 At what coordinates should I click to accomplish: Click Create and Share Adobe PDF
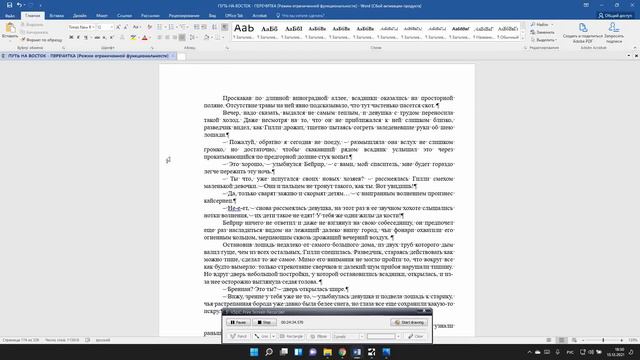(x=582, y=33)
